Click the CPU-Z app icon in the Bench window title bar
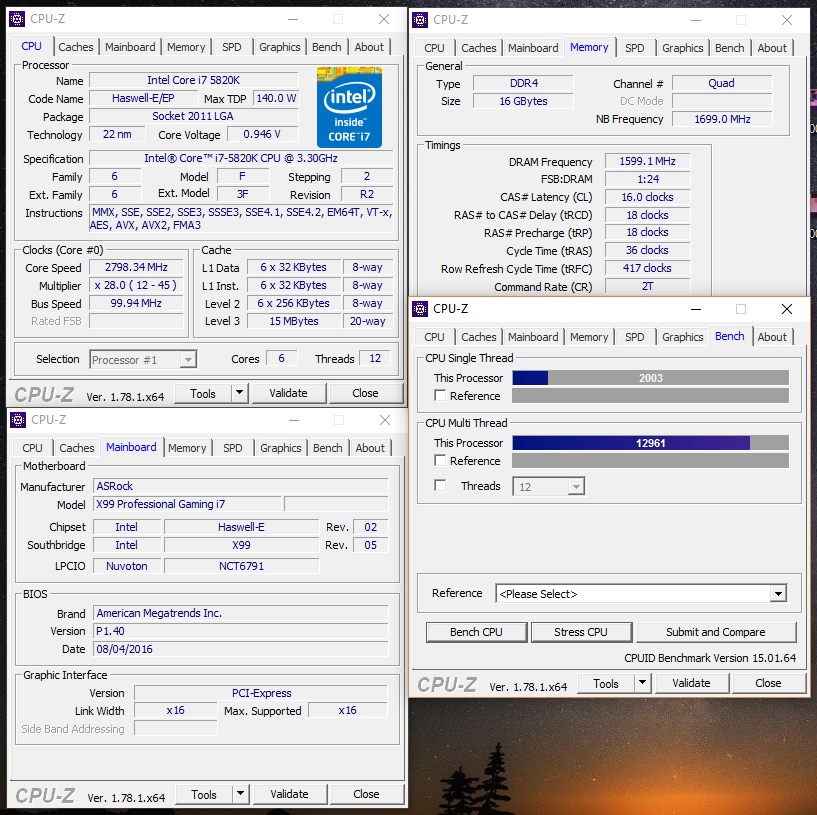 pos(420,309)
